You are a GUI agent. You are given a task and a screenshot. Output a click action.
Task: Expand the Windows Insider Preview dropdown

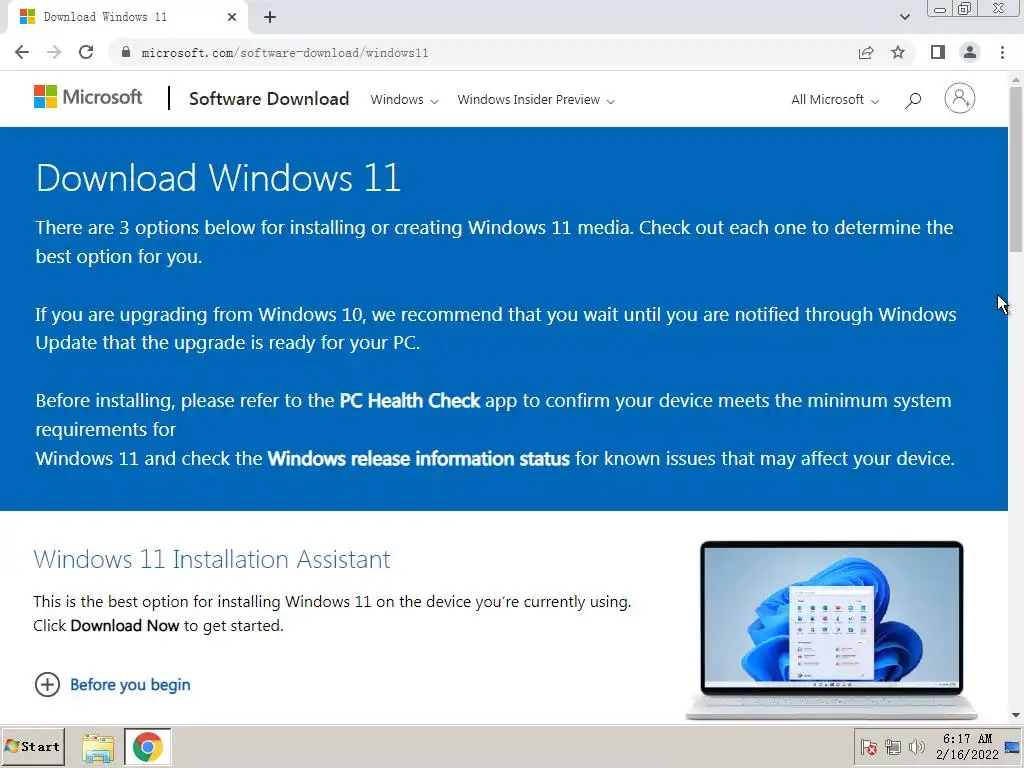(536, 100)
